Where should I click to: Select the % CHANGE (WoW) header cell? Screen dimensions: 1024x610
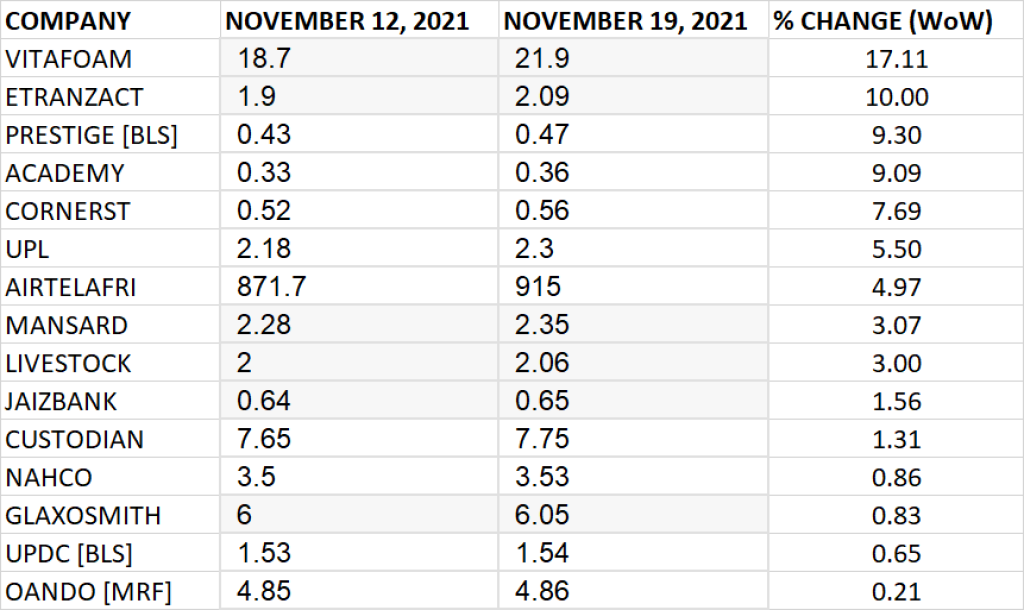click(x=896, y=20)
